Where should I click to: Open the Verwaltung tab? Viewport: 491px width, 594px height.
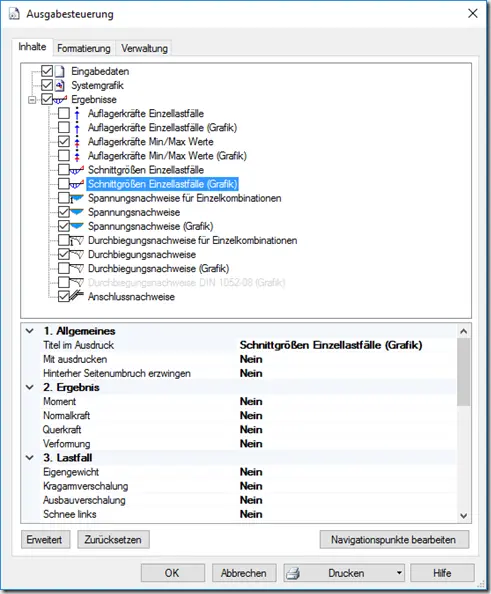click(x=144, y=48)
